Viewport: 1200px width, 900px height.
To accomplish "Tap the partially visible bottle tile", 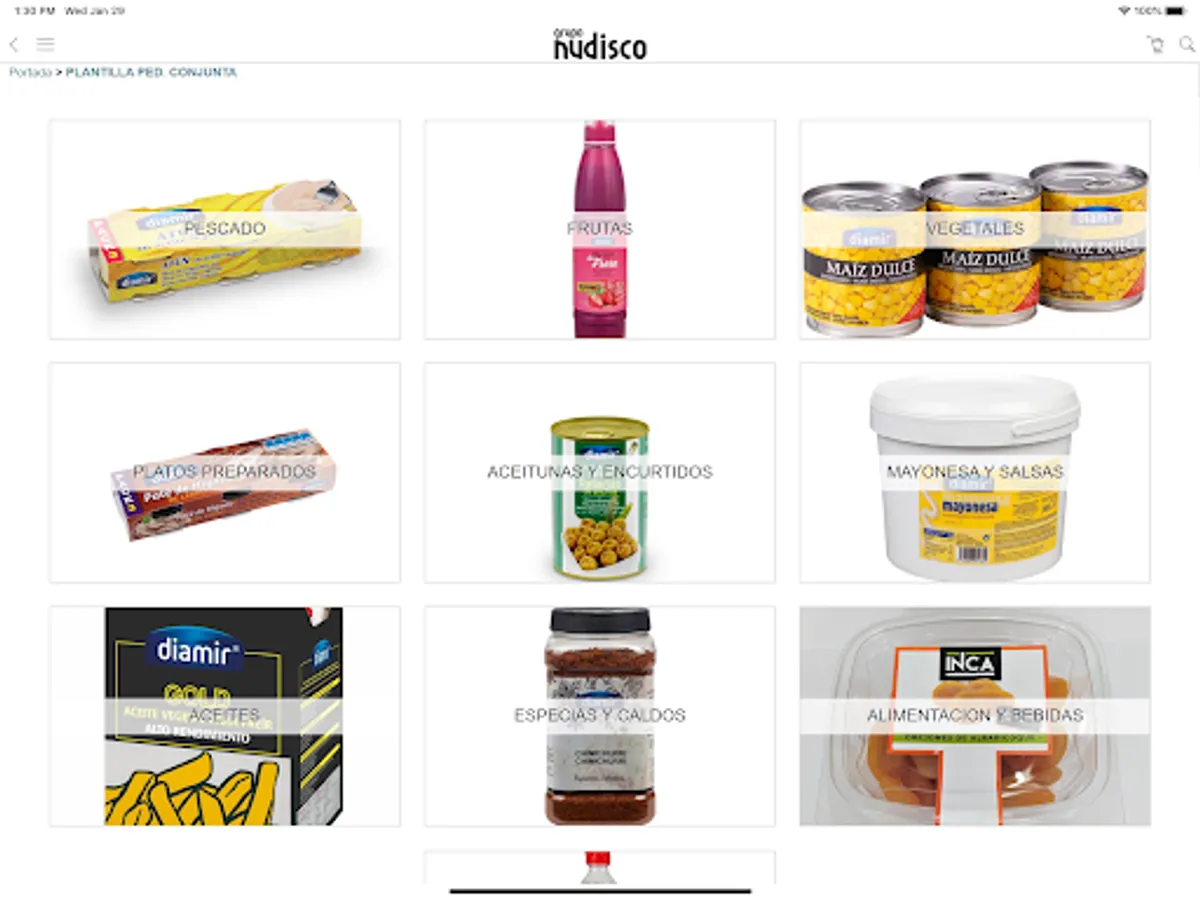I will 600,867.
